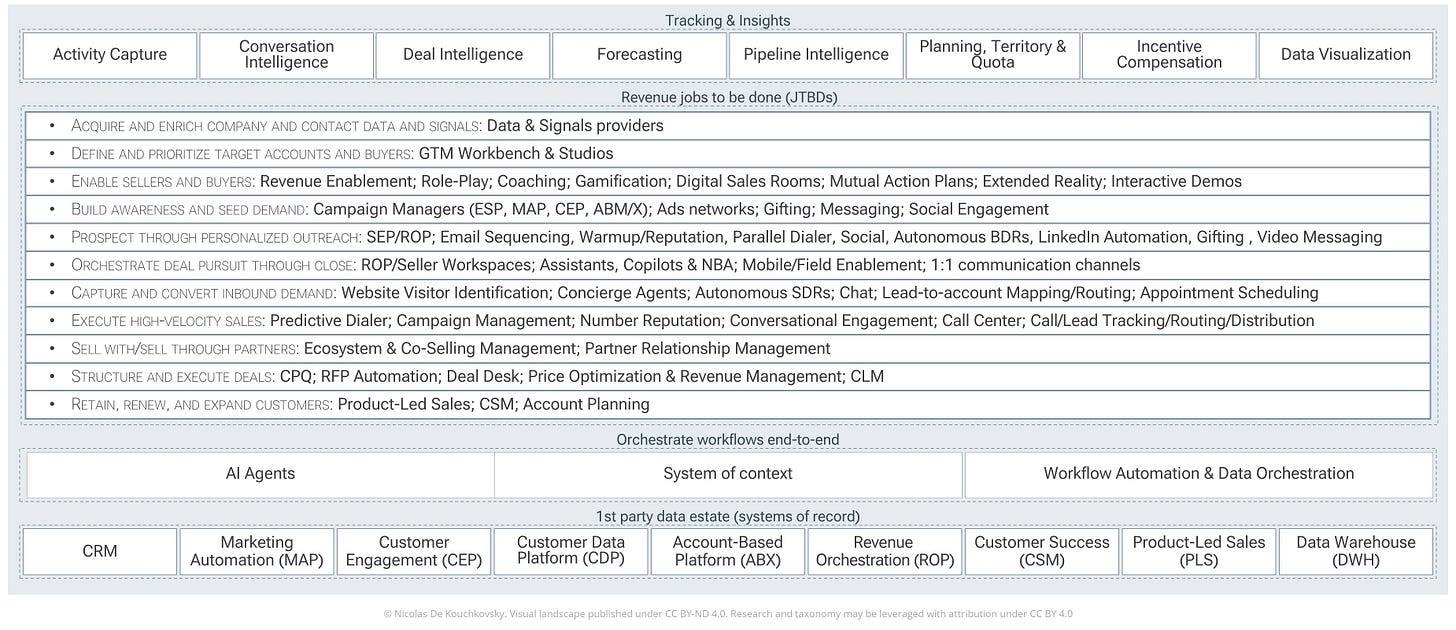Click Execute high-velocity sales row
Screen dimensions: 1456x630
(x=728, y=321)
